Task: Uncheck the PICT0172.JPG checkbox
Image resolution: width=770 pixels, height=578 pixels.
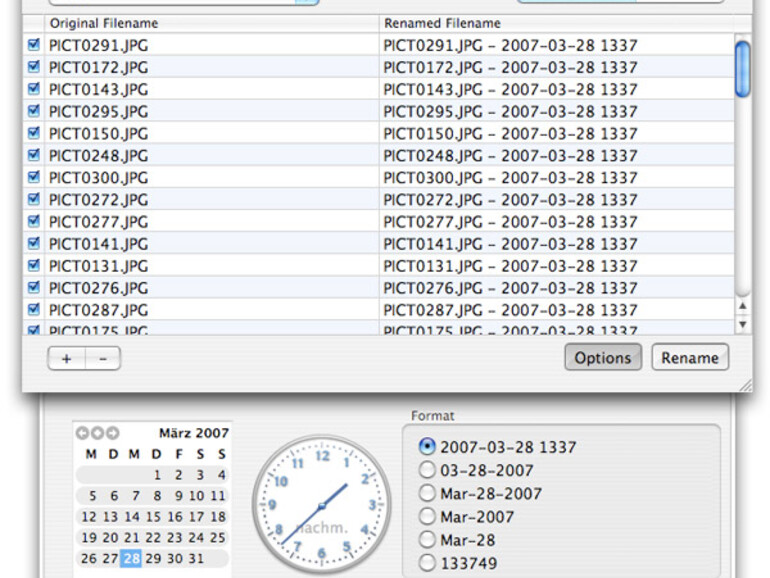Action: (x=33, y=66)
